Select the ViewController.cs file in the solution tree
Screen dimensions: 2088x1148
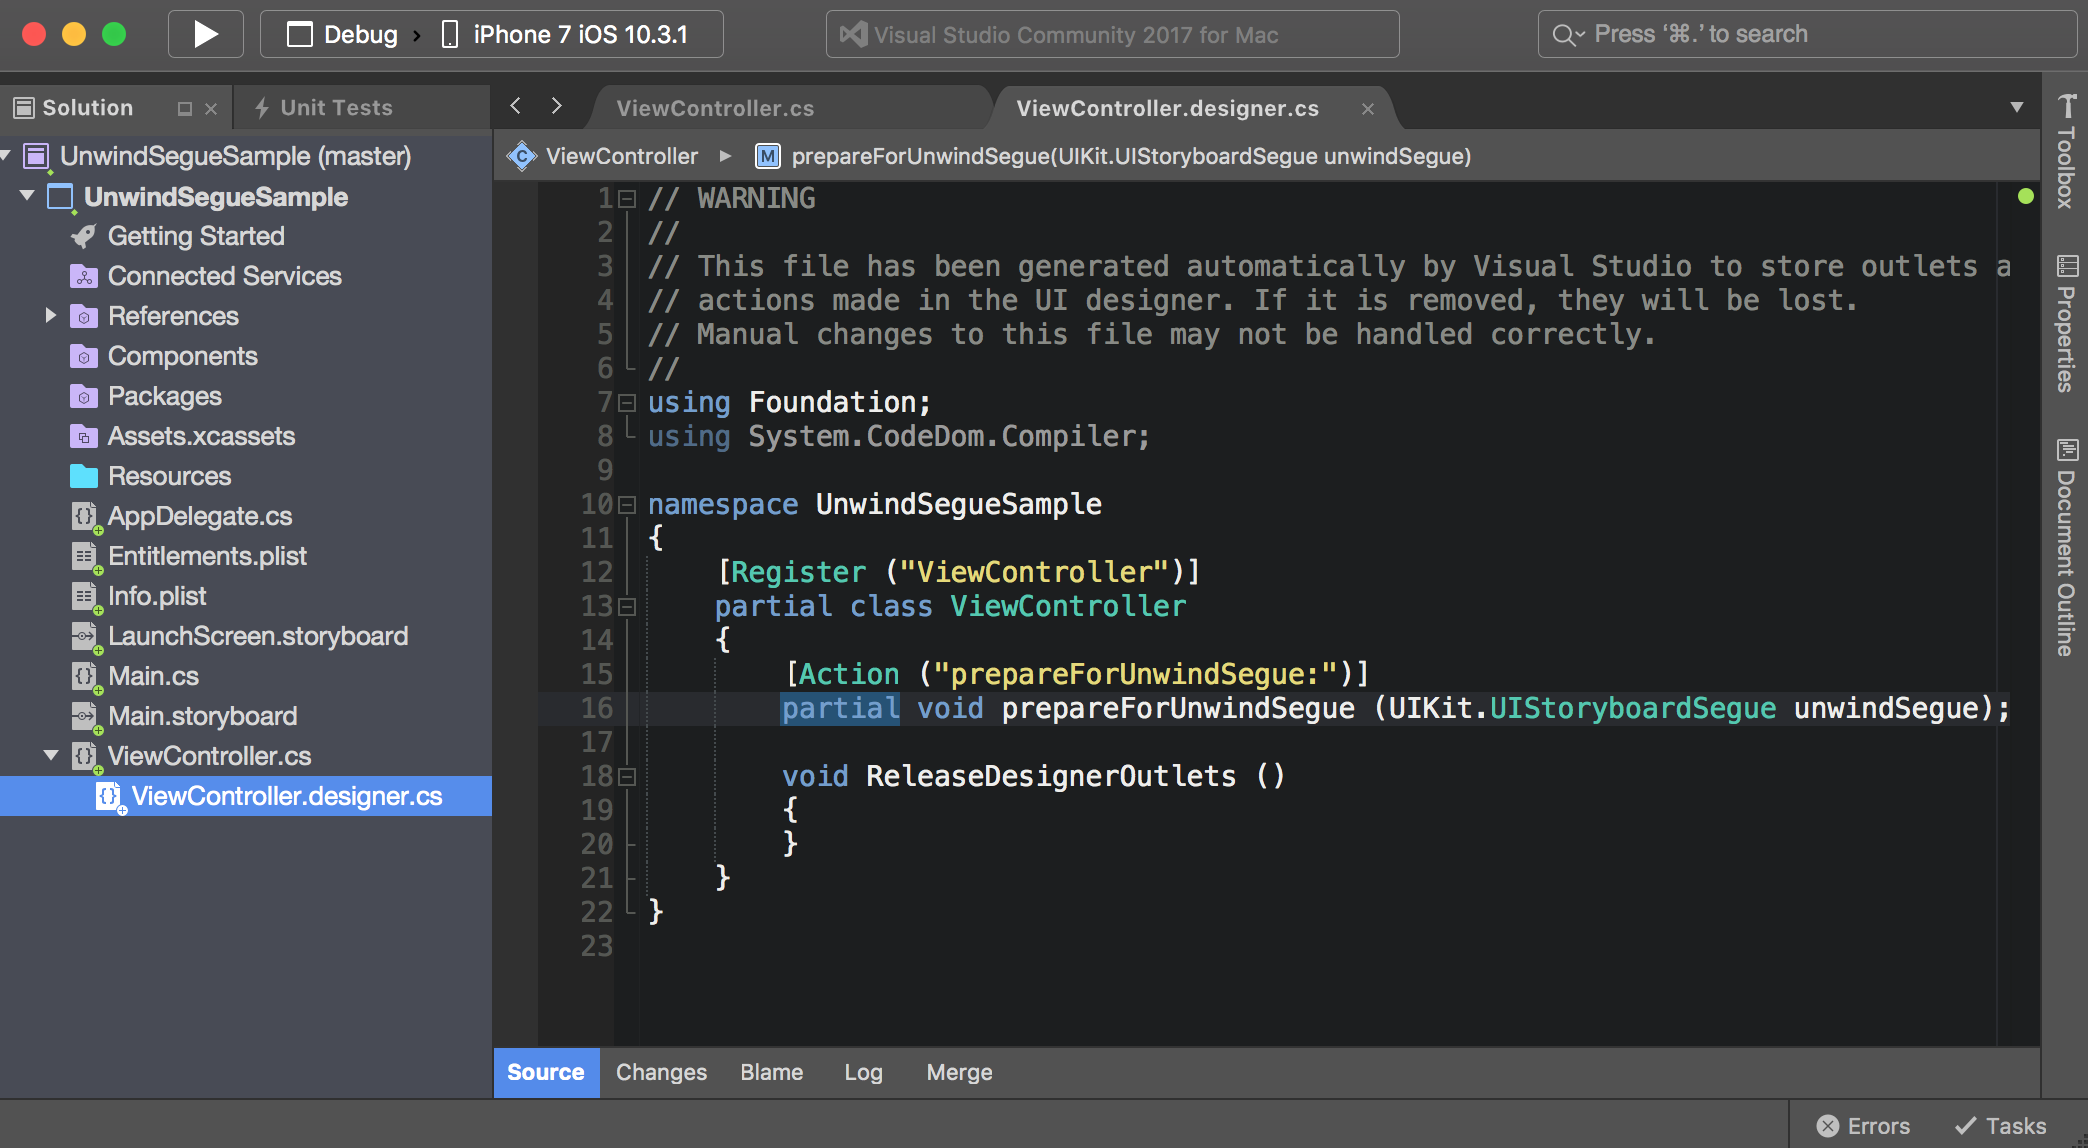coord(209,756)
